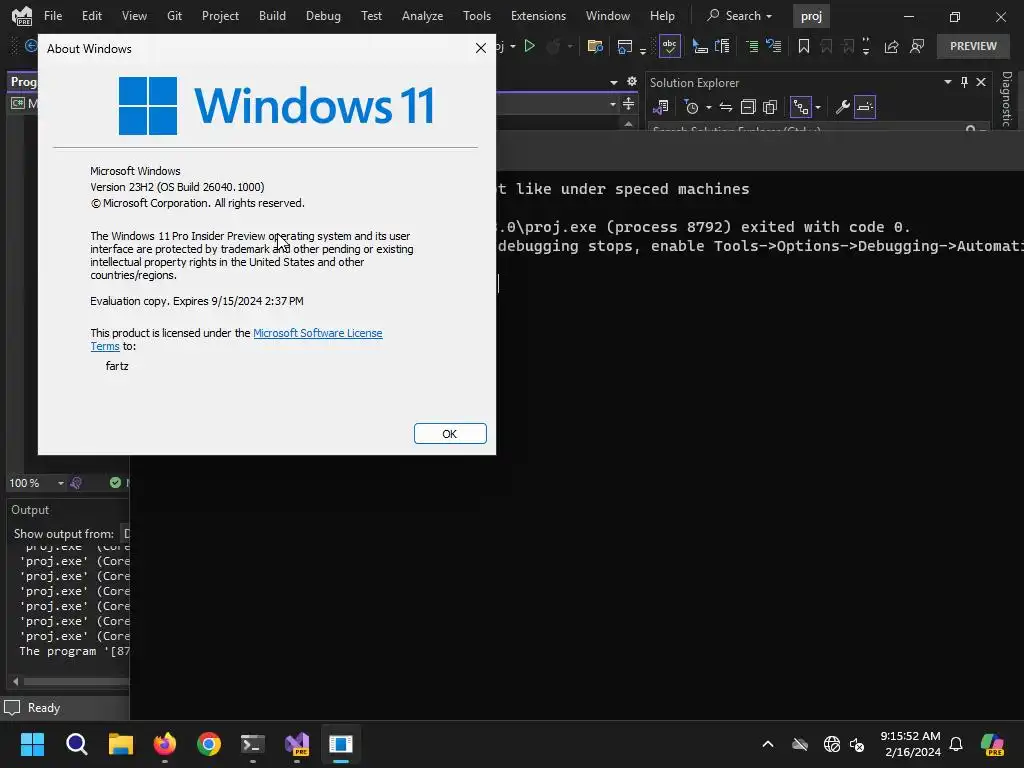Start debugging with the green play button

(530, 46)
